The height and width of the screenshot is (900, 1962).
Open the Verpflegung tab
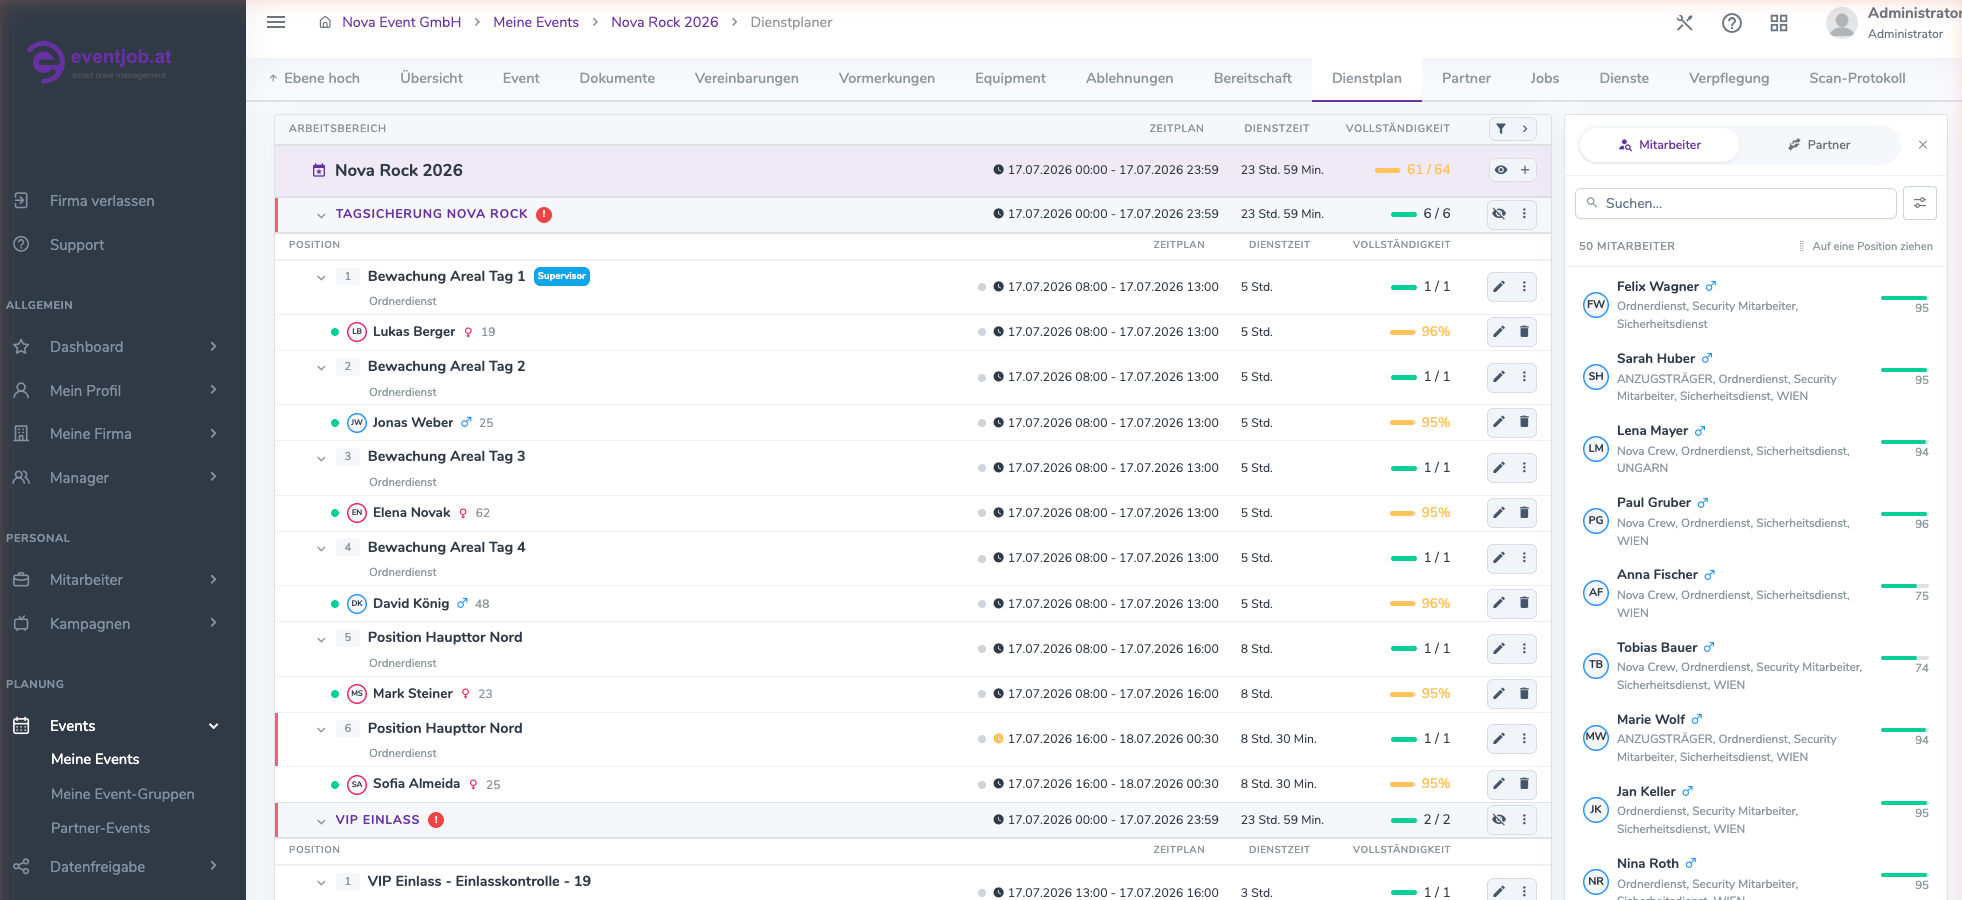click(1729, 78)
